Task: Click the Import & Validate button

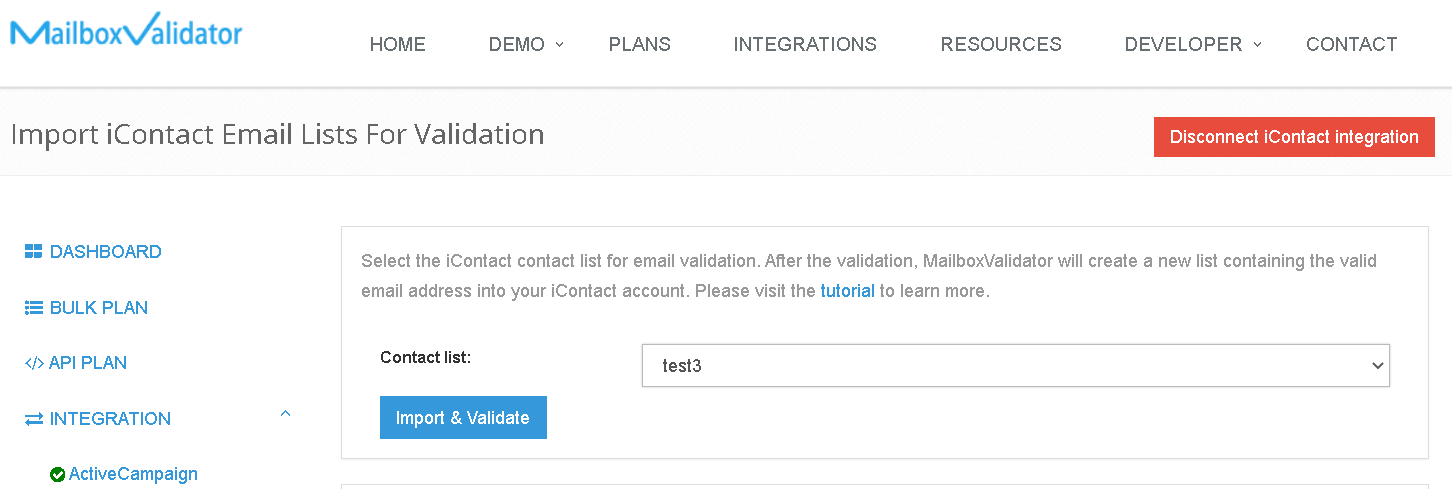Action: point(463,418)
